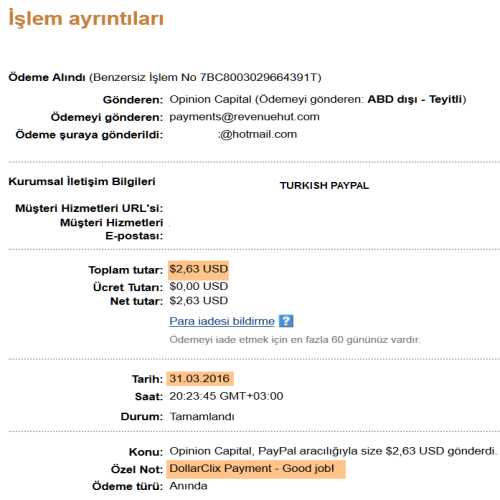This screenshot has width=500, height=500.
Task: Click the Tamamlandı status value
Action: pos(202,416)
